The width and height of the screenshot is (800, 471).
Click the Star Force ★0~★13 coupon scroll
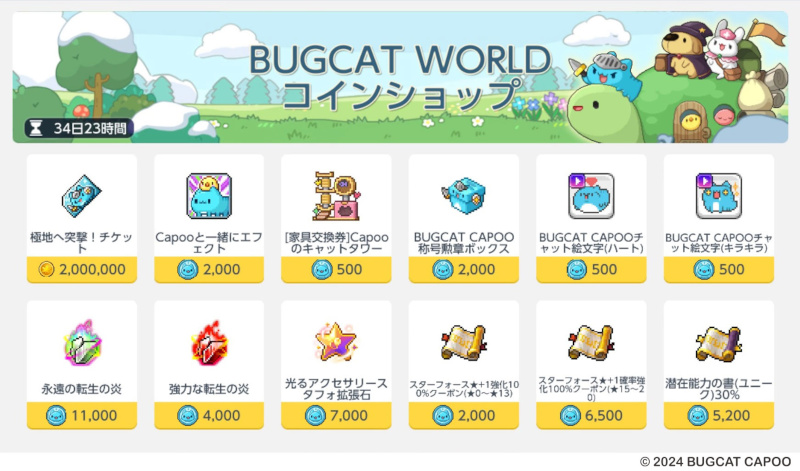463,343
